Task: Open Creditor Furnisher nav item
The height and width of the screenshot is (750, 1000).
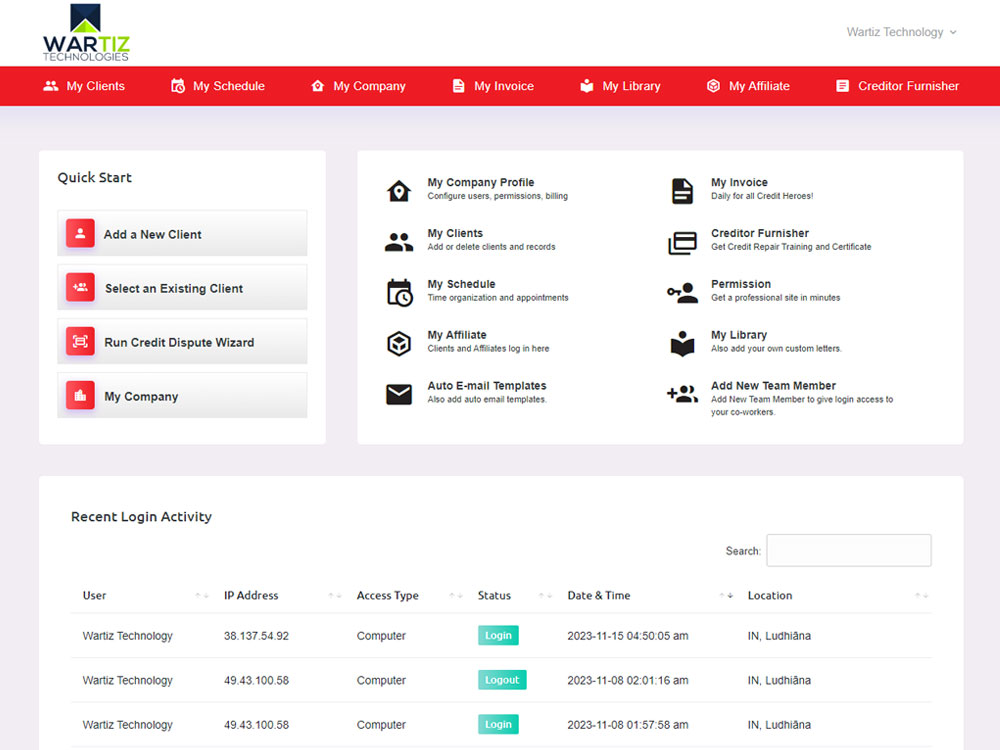Action: click(897, 86)
